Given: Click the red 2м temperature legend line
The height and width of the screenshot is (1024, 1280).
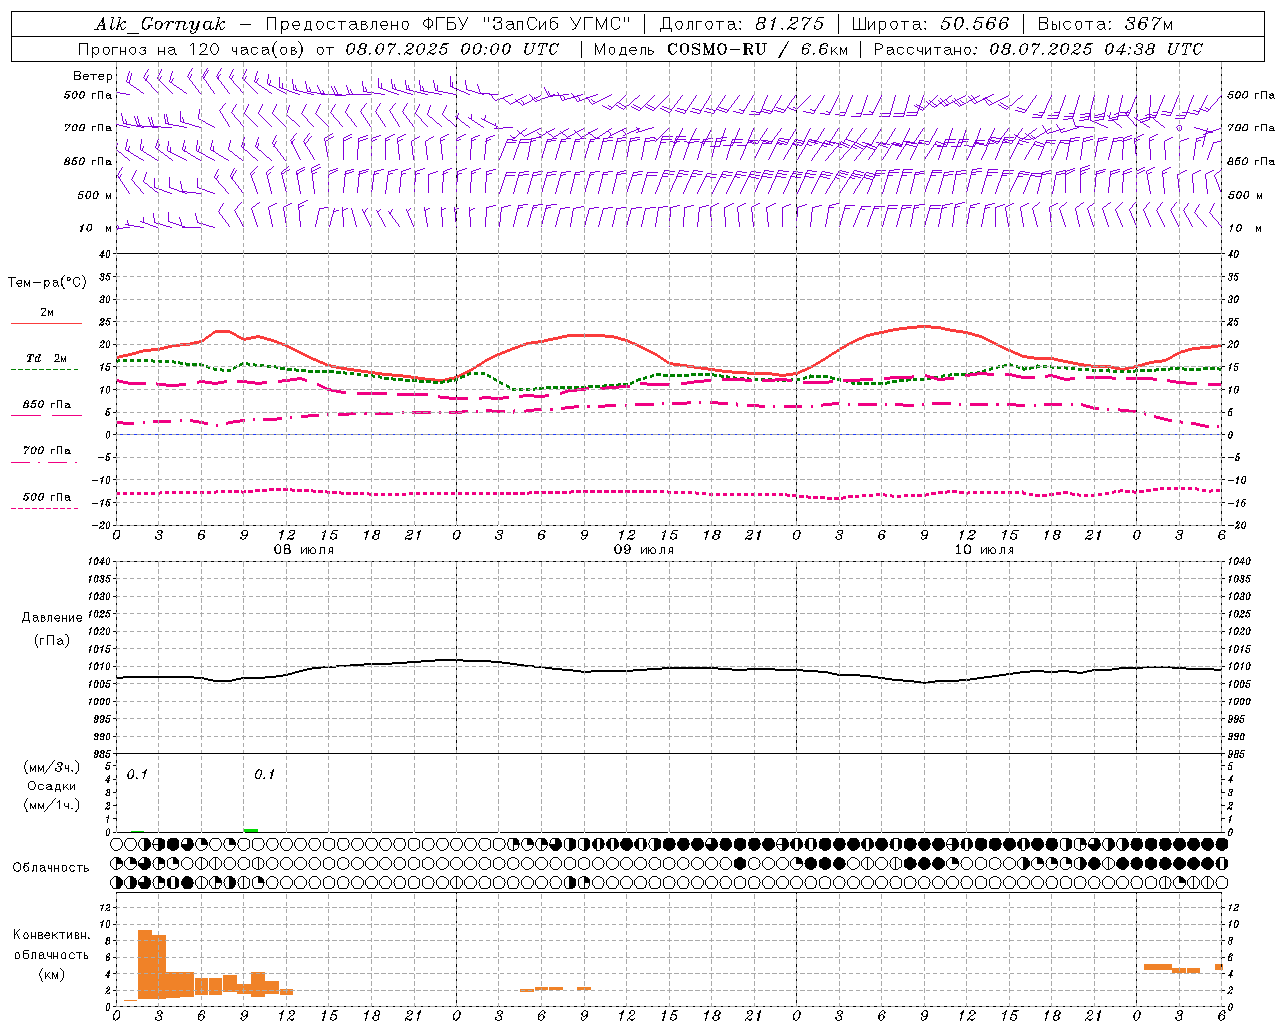Looking at the screenshot, I should 46,323.
